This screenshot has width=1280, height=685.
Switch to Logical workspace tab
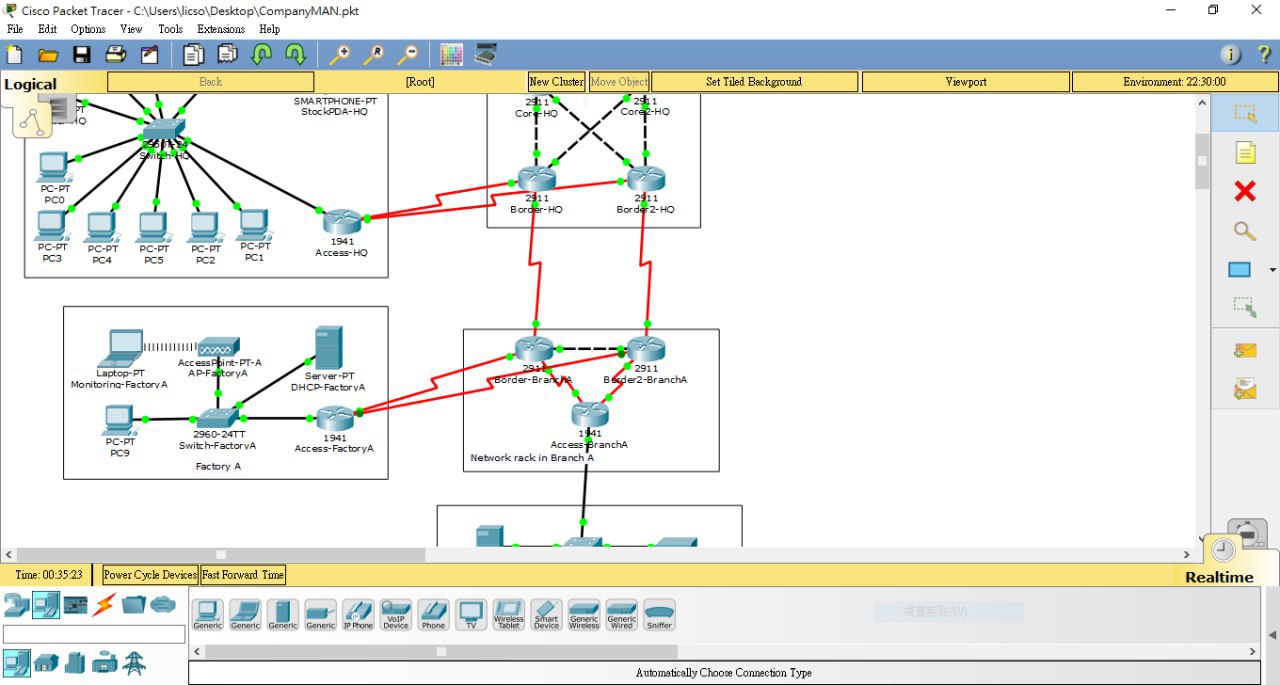point(31,84)
